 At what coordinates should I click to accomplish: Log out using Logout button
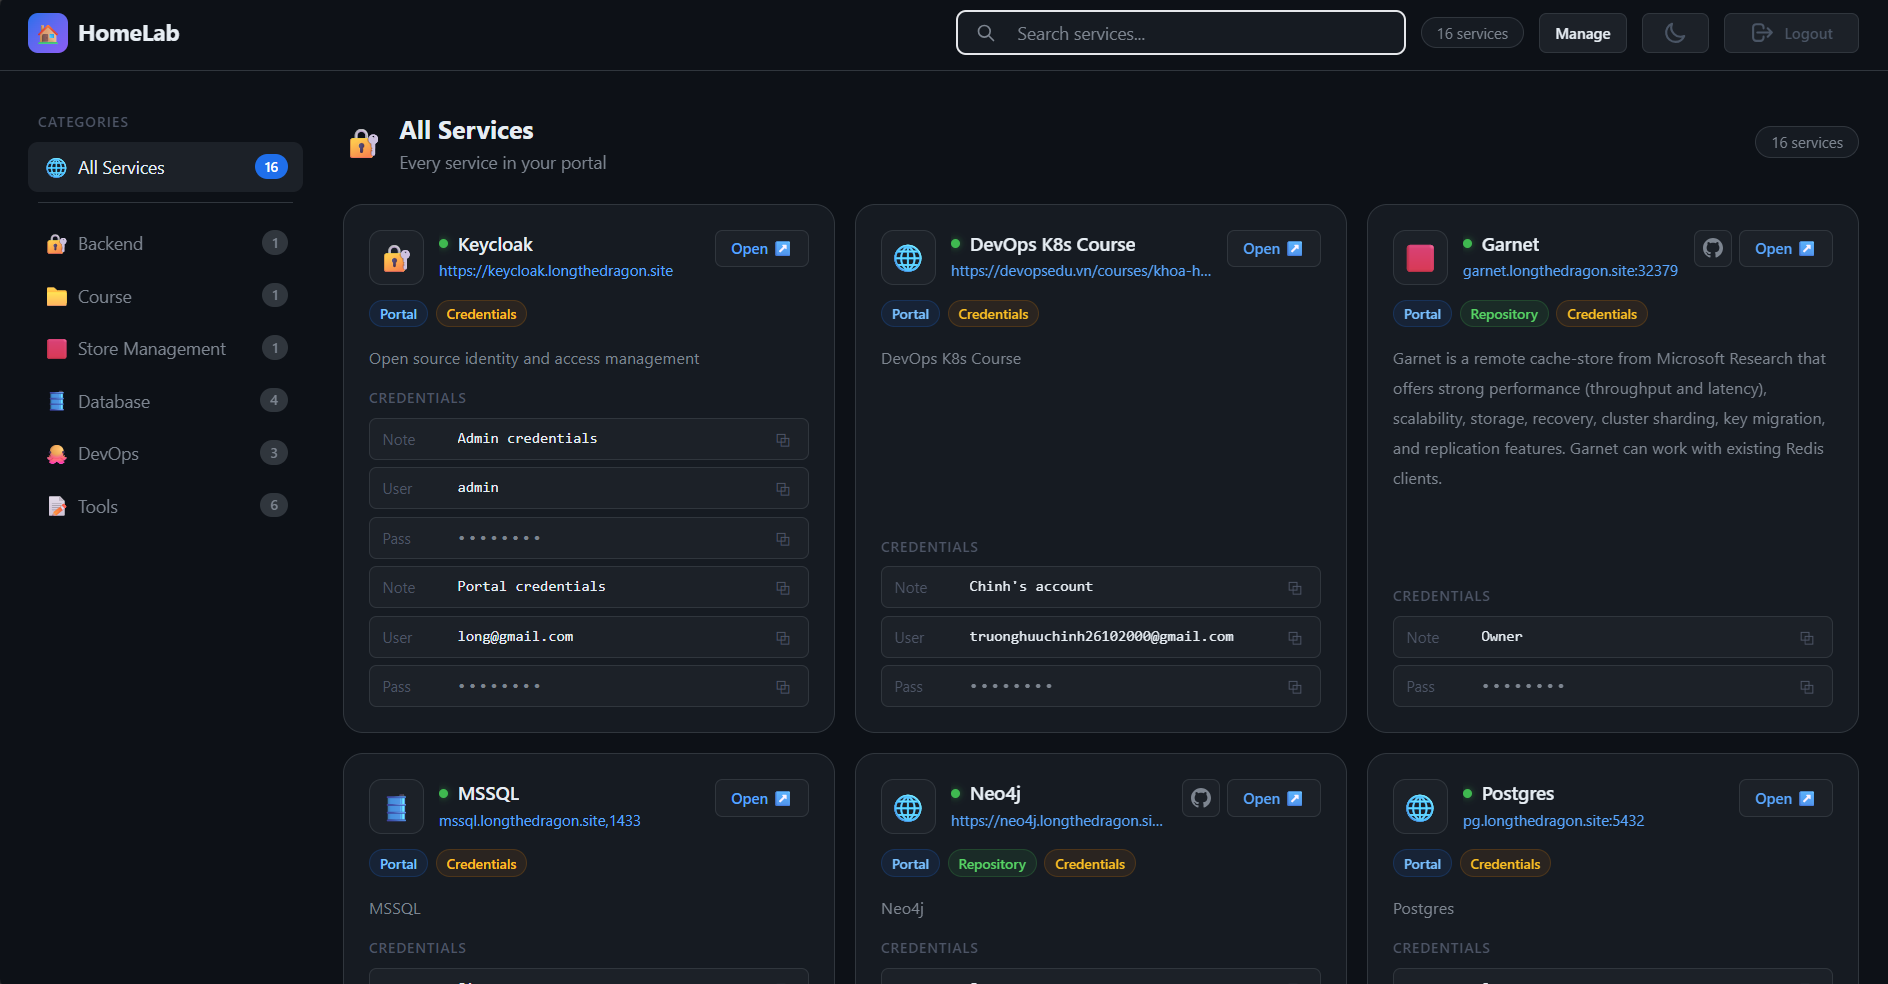(x=1791, y=33)
